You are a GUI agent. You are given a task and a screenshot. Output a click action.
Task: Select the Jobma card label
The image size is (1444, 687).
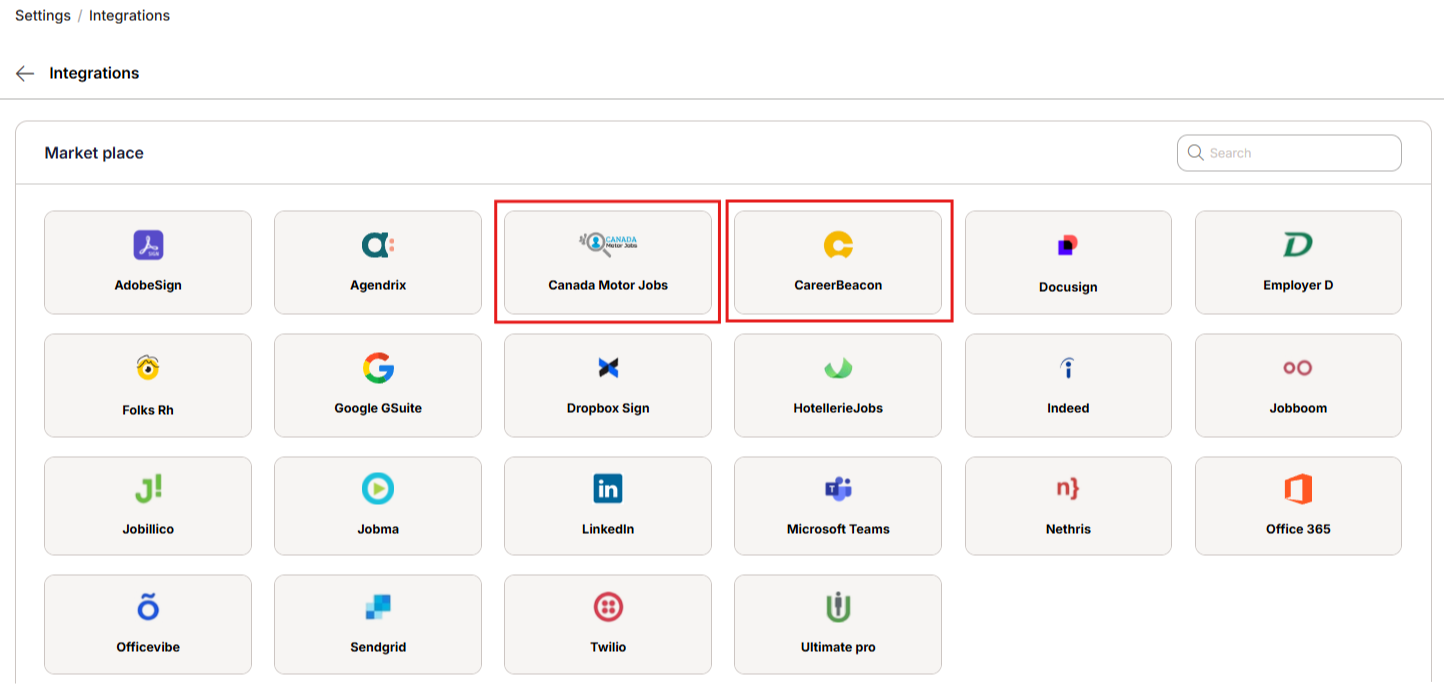coord(378,529)
